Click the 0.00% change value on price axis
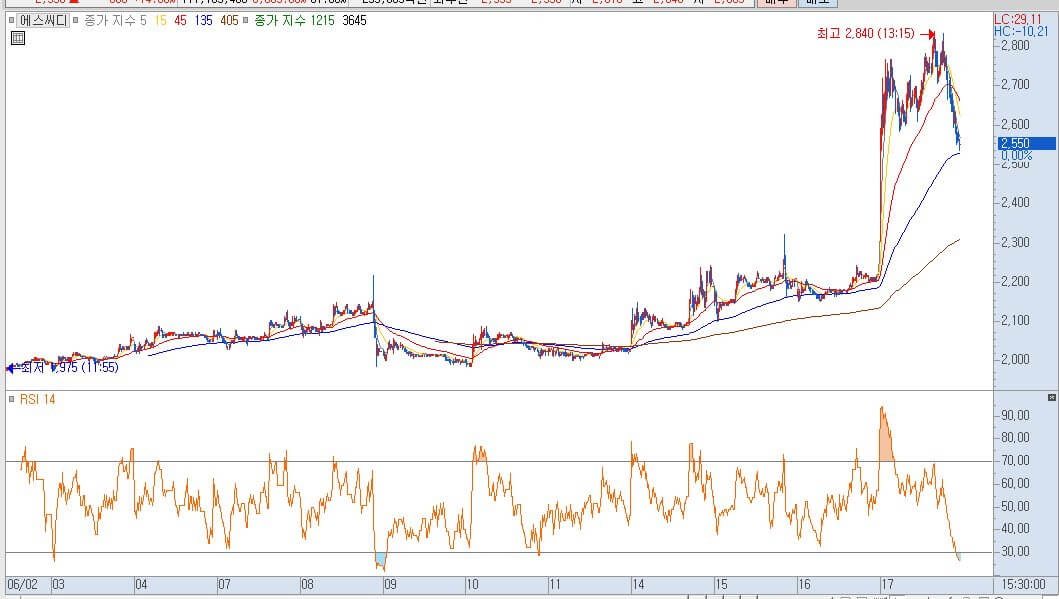Viewport: 1059px width, 599px height. pyautogui.click(x=1016, y=155)
